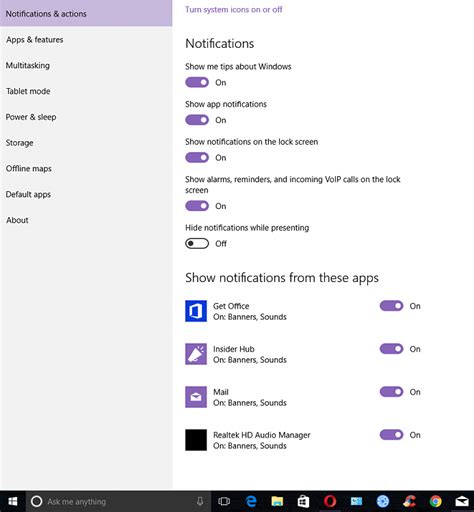Click the Insider Hub app icon
Image resolution: width=474 pixels, height=512 pixels.
pyautogui.click(x=196, y=354)
